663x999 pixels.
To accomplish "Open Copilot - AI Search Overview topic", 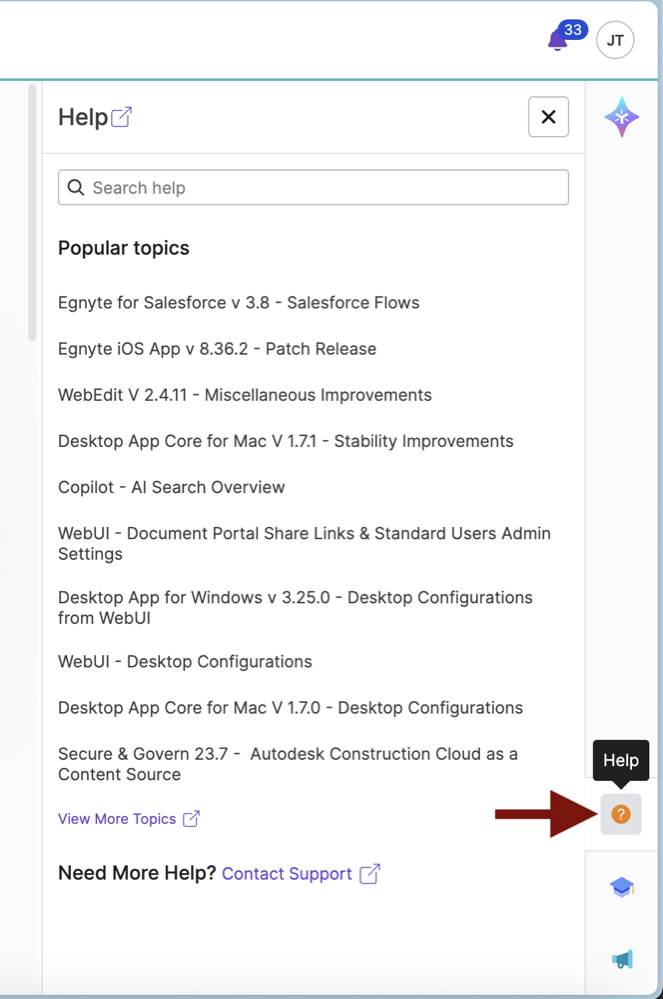I will point(171,487).
